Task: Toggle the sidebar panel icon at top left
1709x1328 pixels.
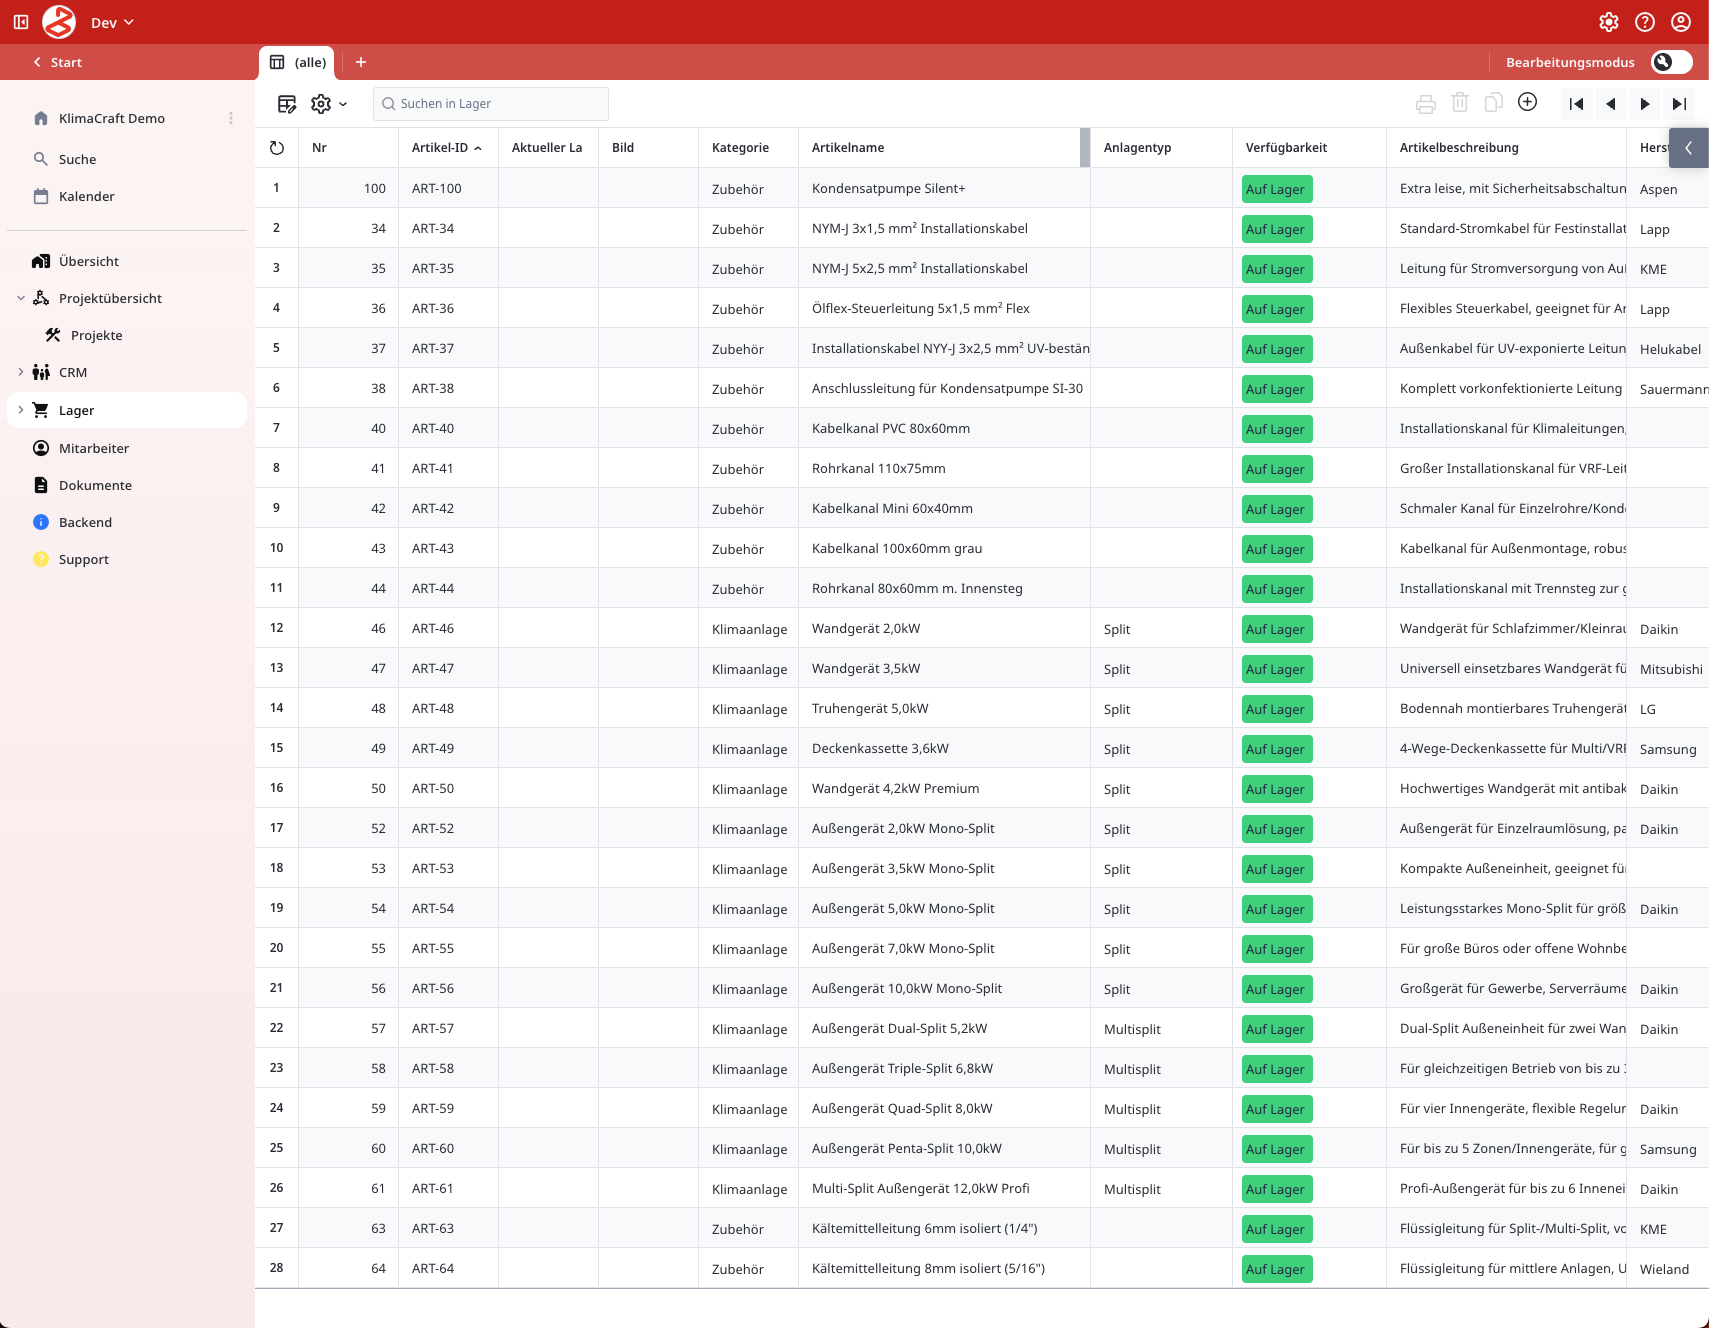Action: pyautogui.click(x=21, y=22)
